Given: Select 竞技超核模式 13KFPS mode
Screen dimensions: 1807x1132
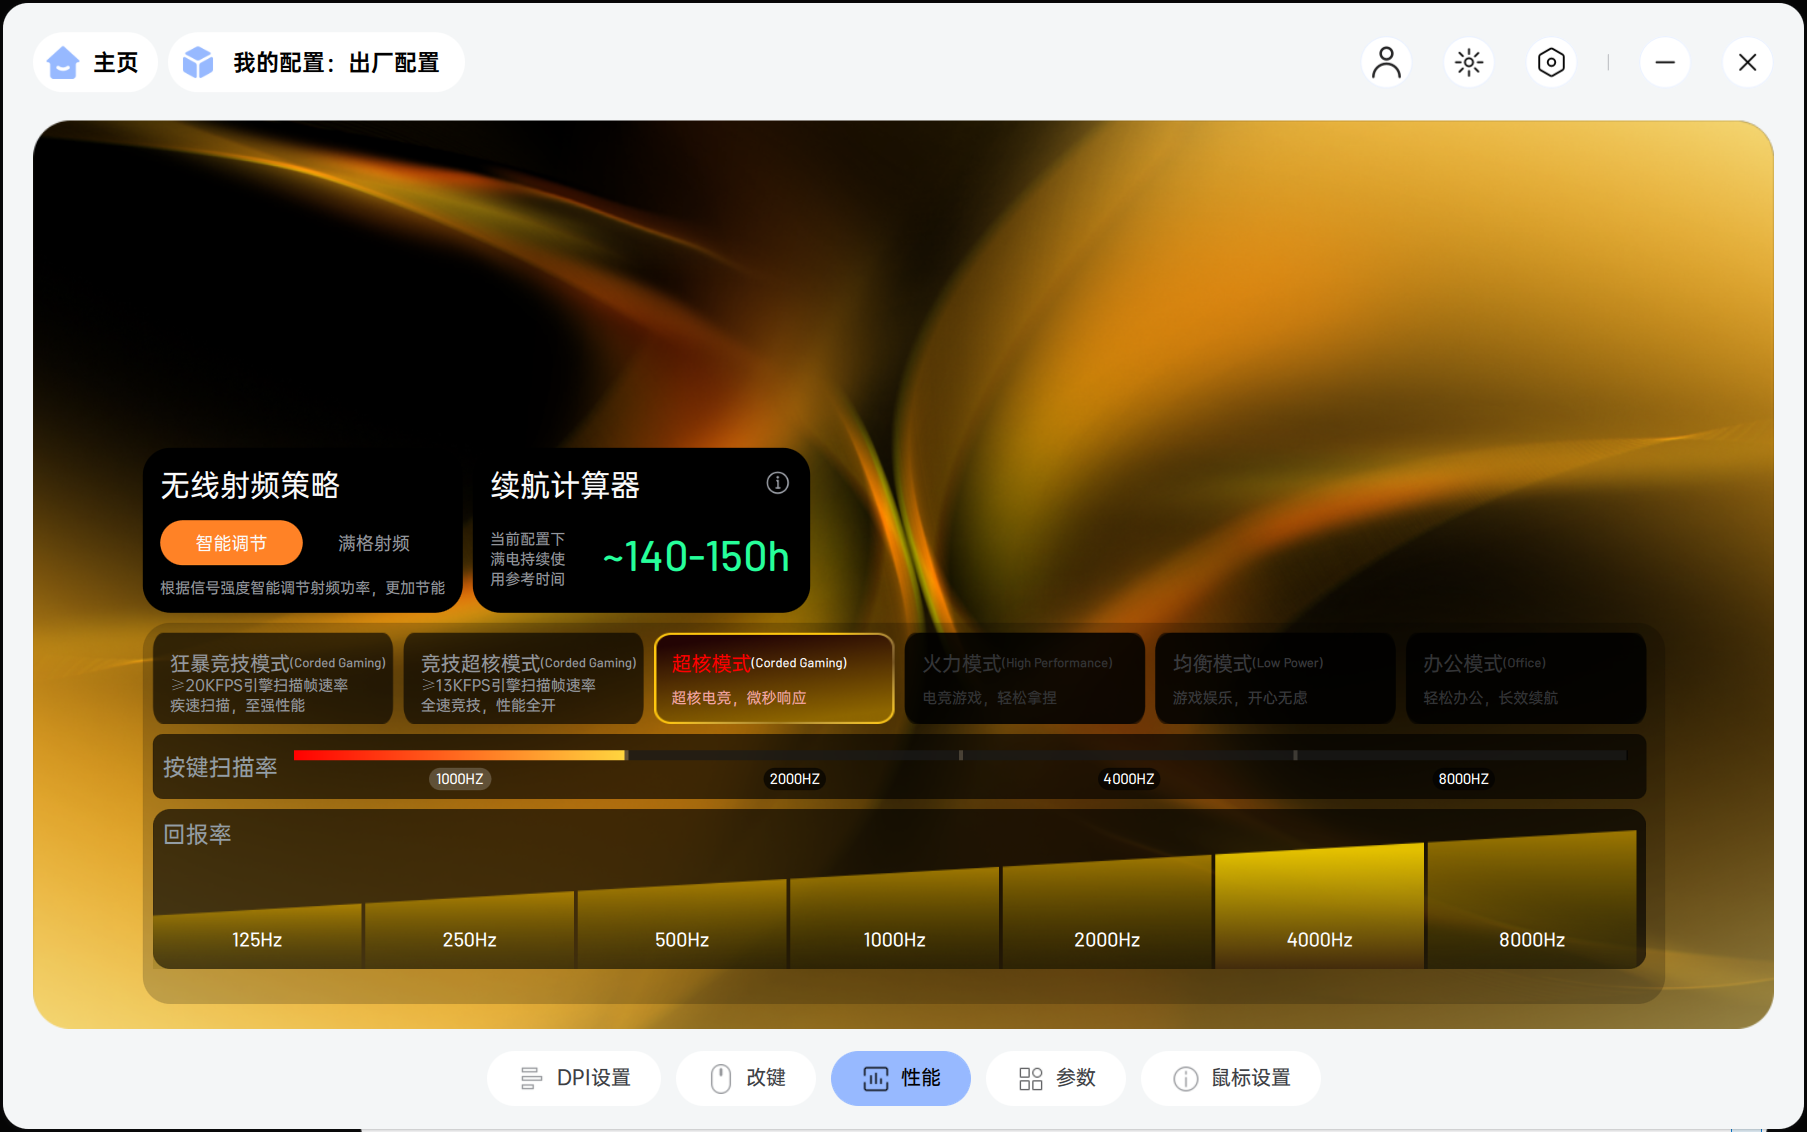Looking at the screenshot, I should point(523,678).
